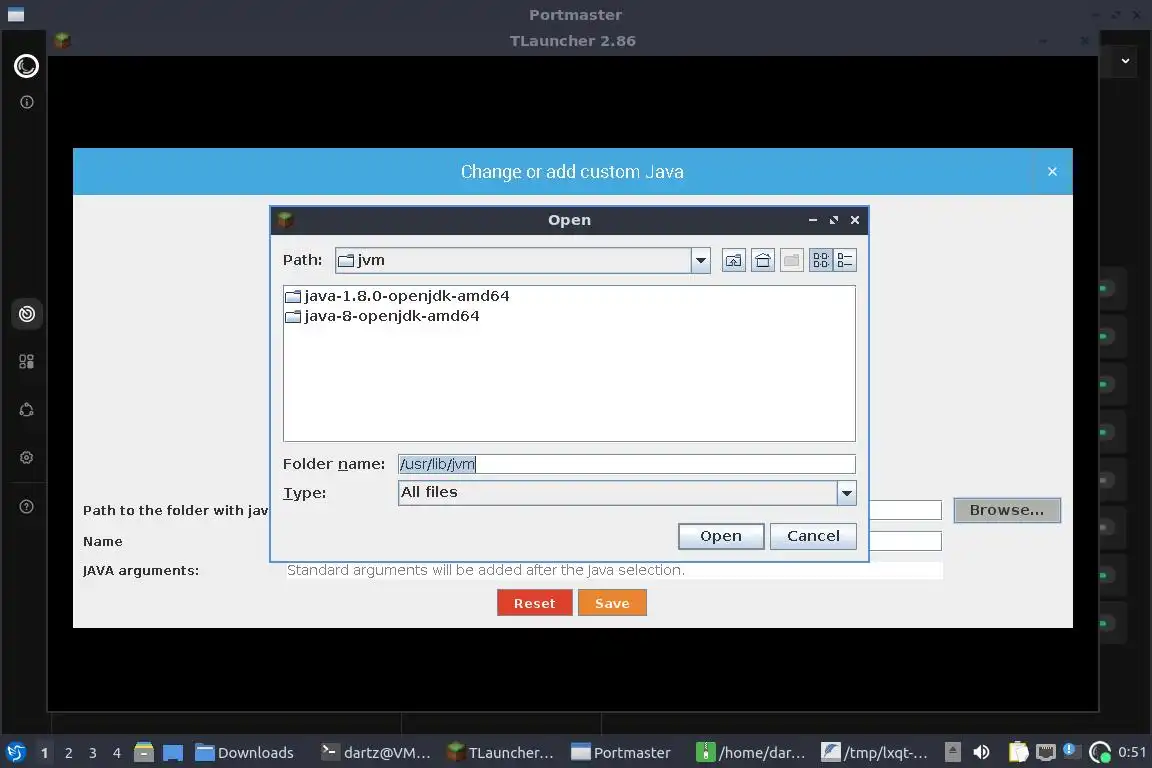Switch to virtual desktop 3

[93, 753]
